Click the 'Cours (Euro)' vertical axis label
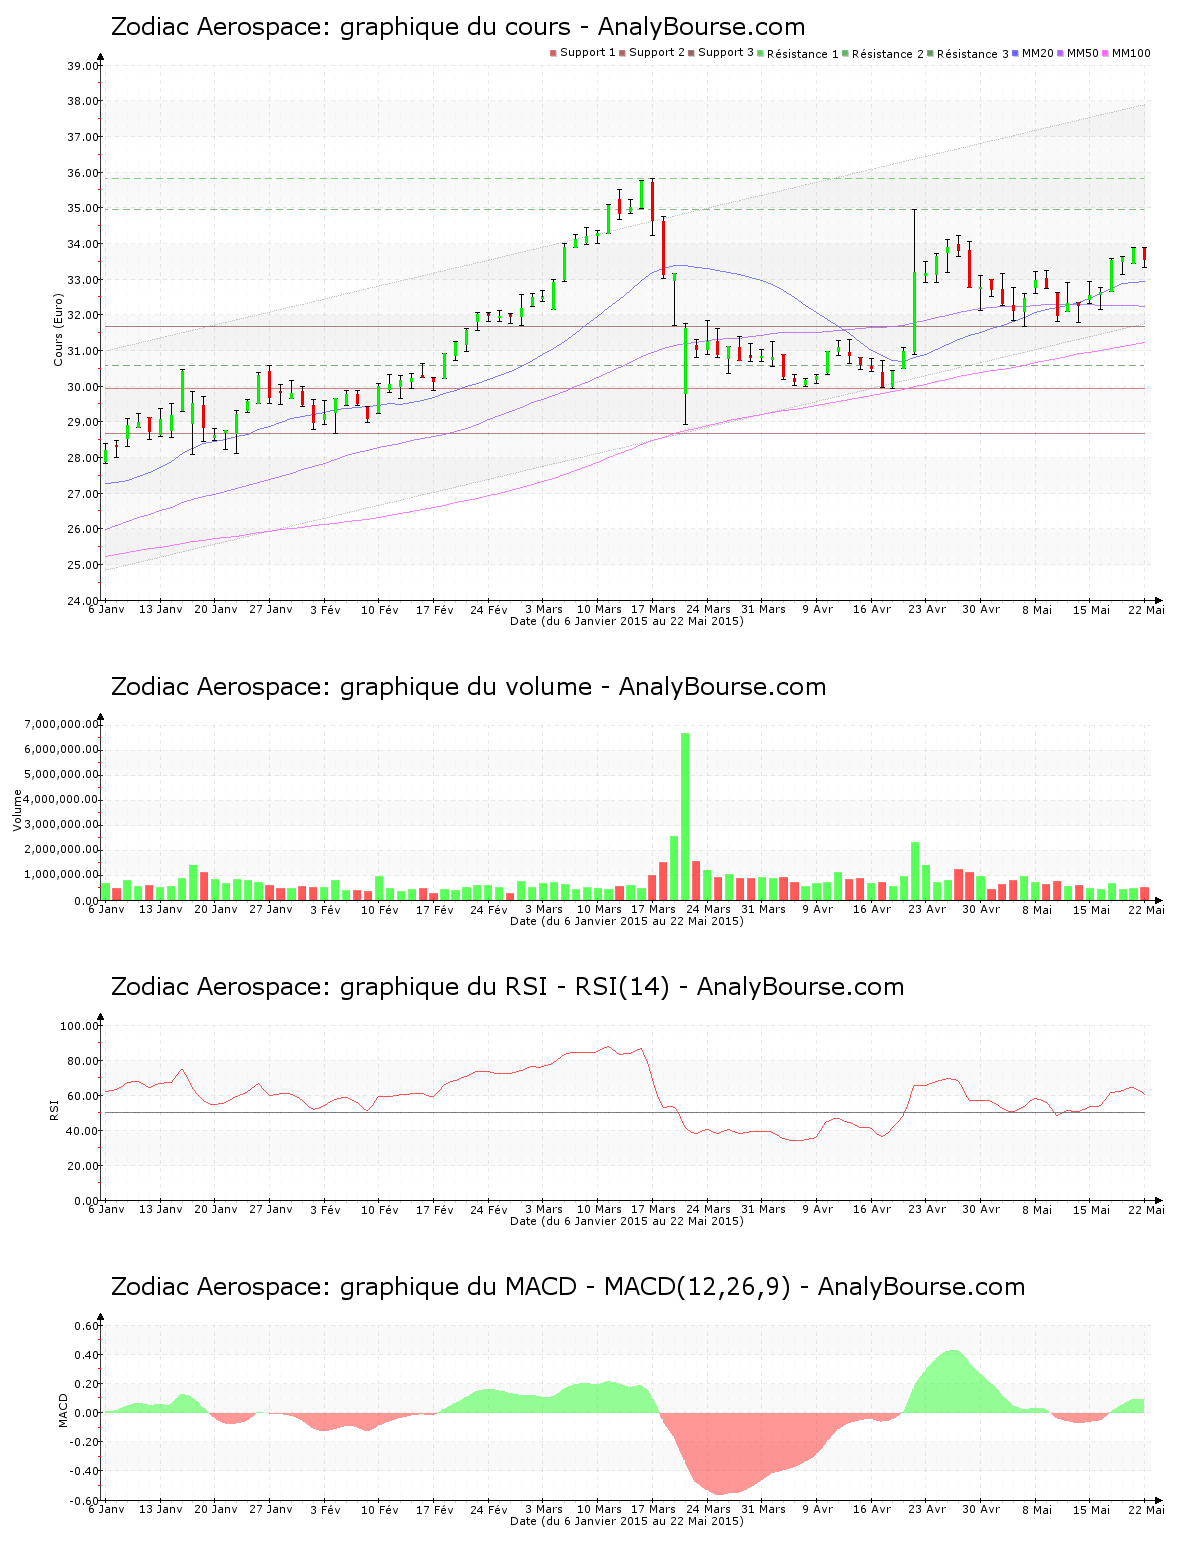The image size is (1200, 1550). (58, 329)
